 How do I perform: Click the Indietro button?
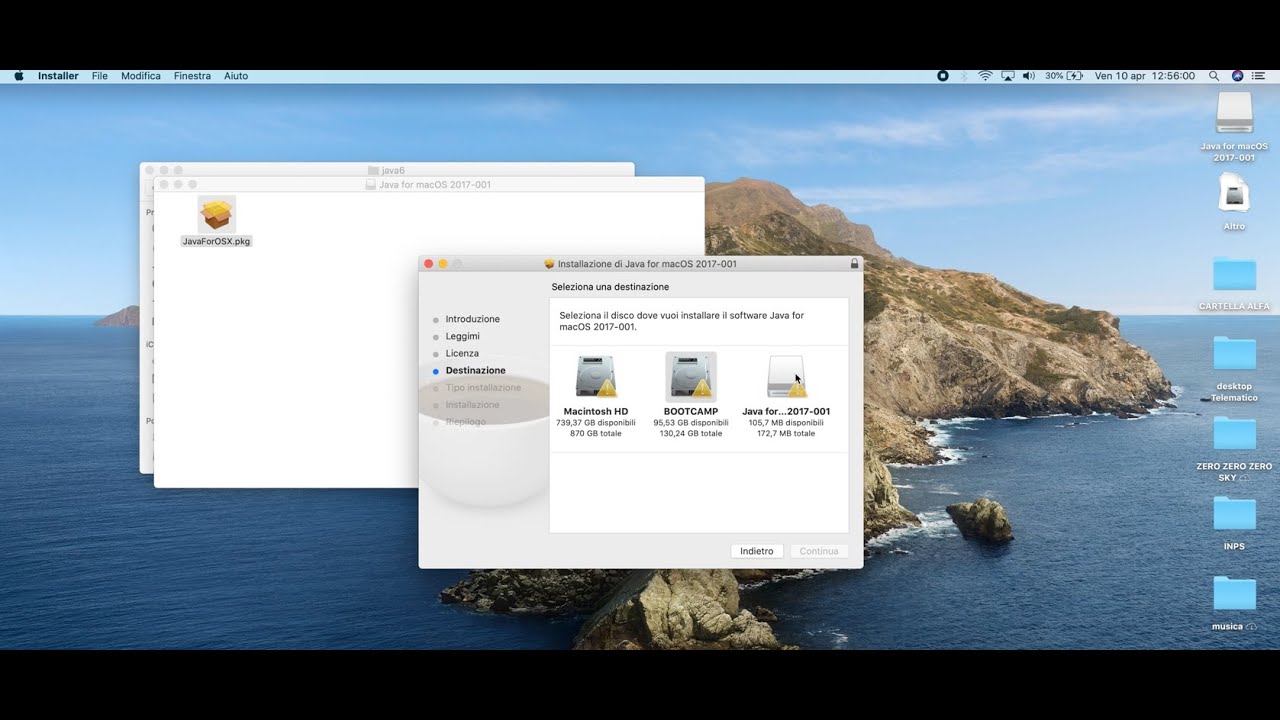757,551
